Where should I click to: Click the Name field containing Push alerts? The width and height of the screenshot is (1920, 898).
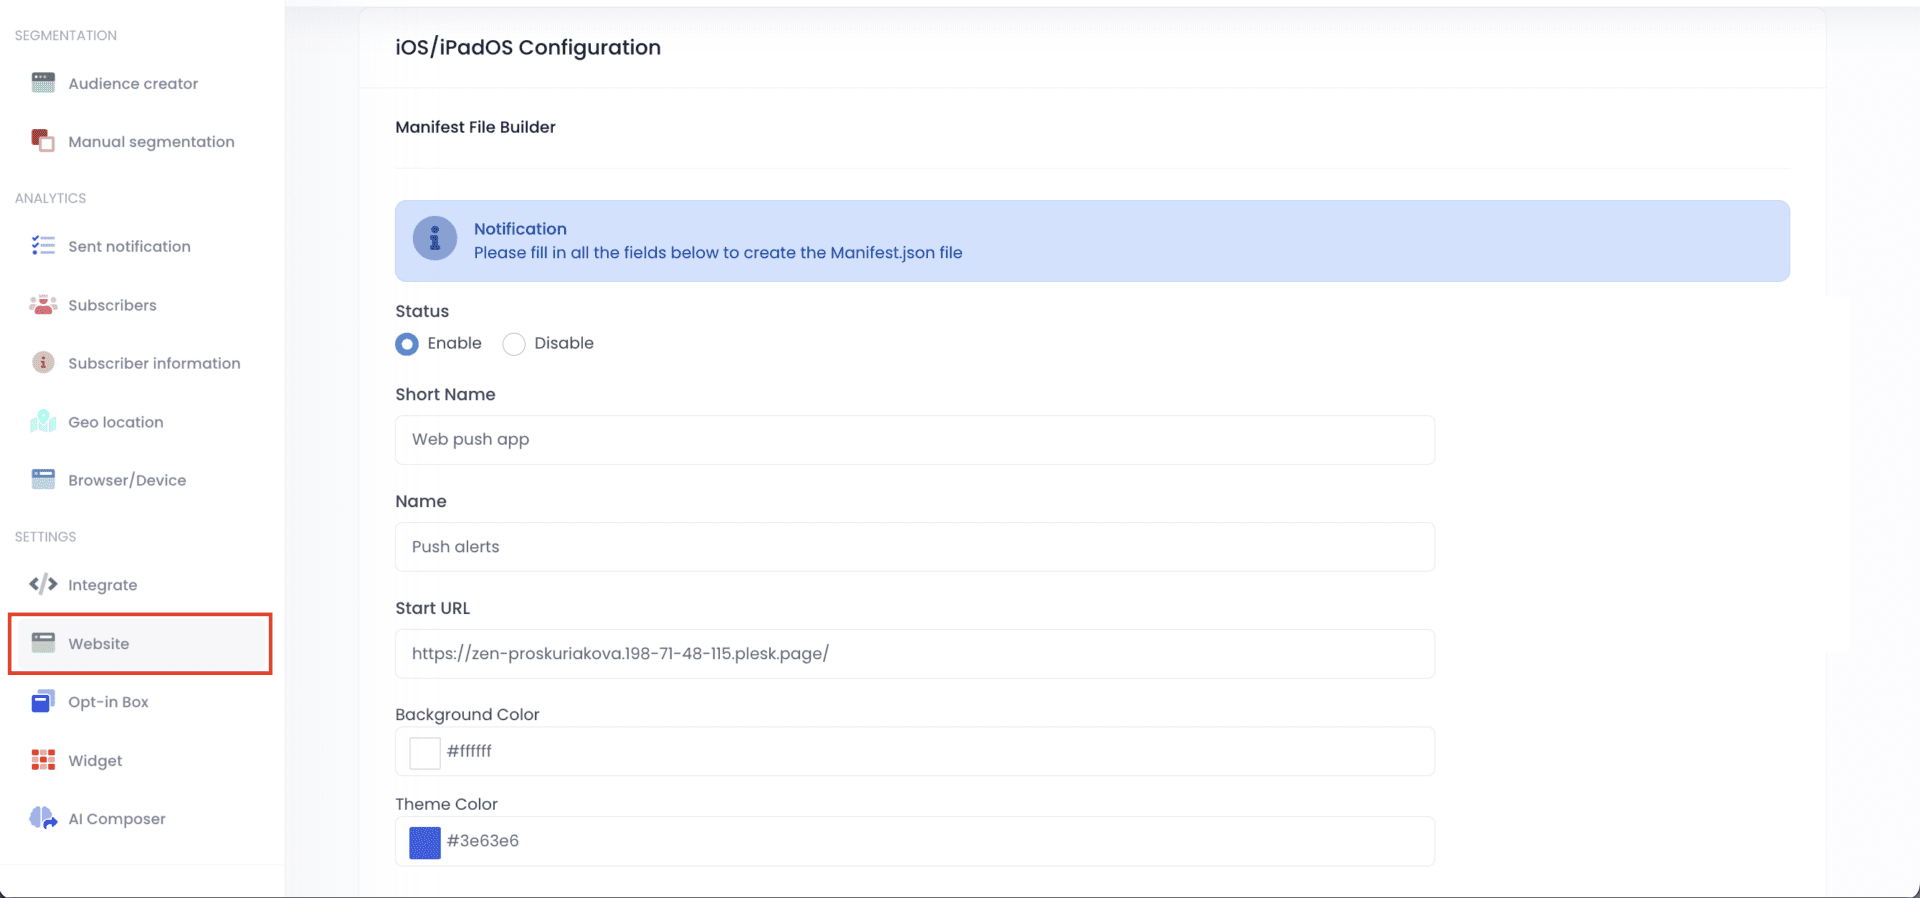(915, 547)
